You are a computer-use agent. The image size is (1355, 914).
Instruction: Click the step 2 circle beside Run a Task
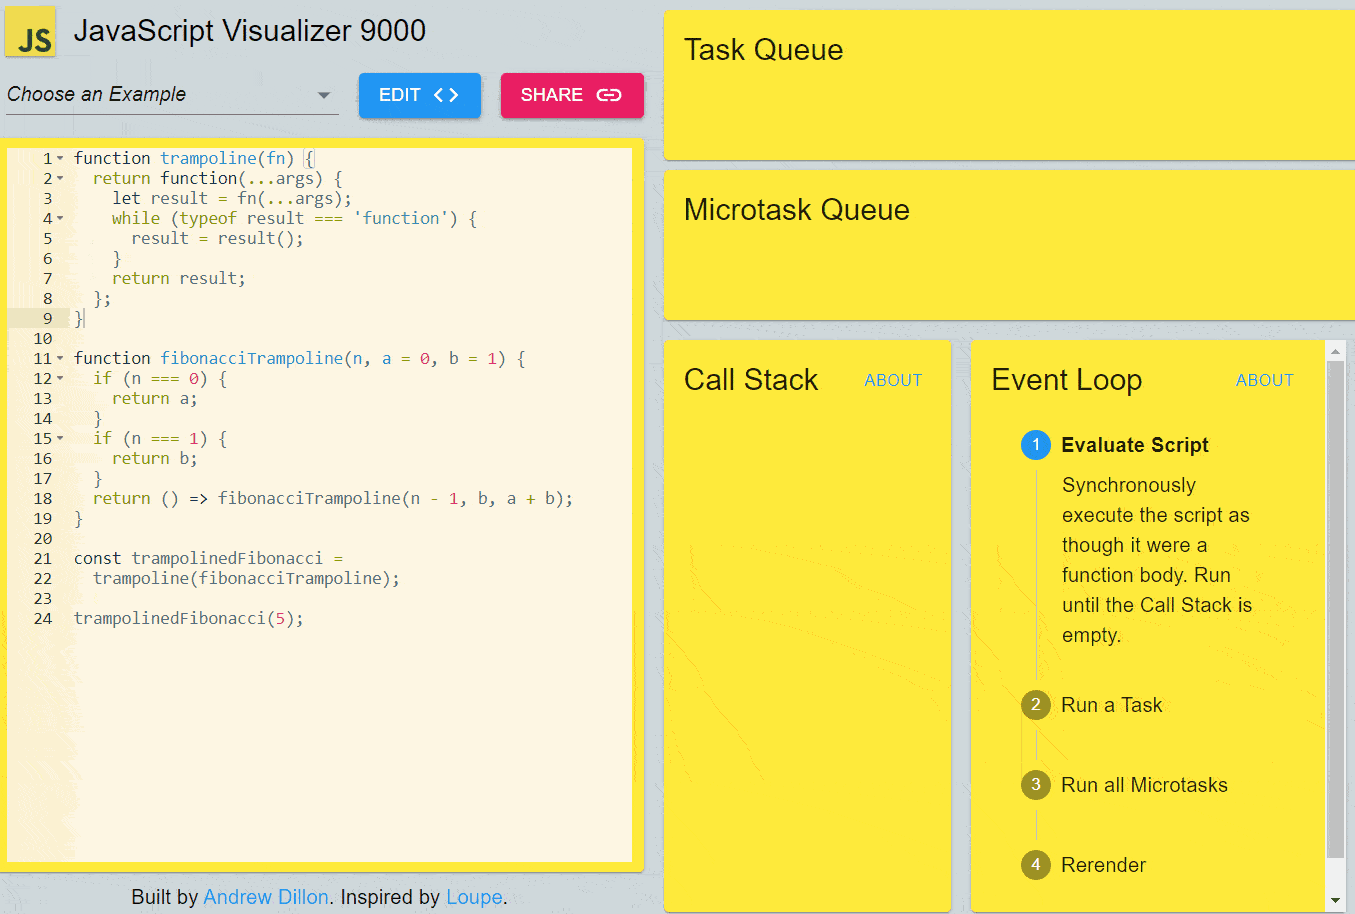[1036, 705]
